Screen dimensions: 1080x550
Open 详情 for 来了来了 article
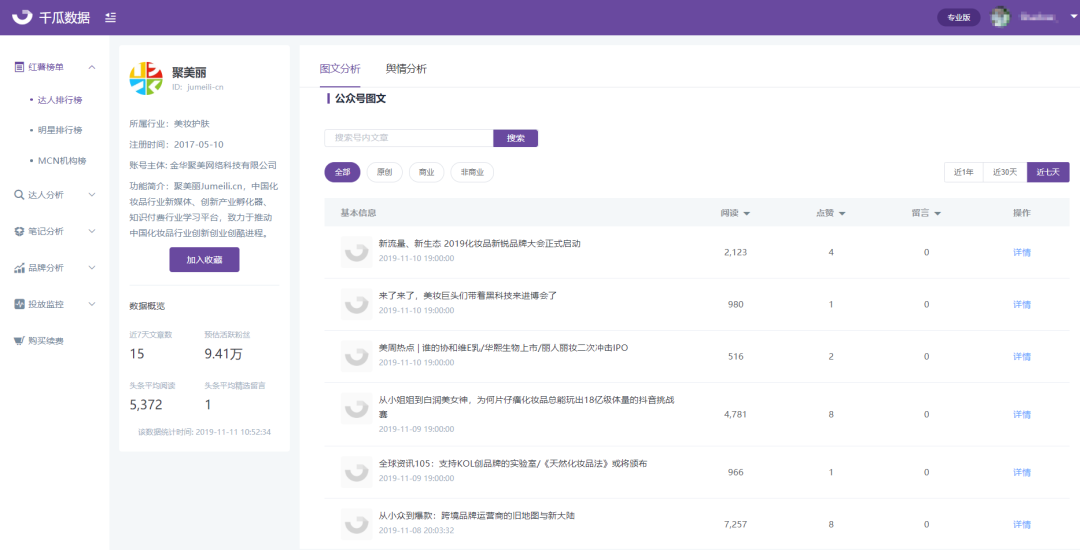pos(1021,304)
